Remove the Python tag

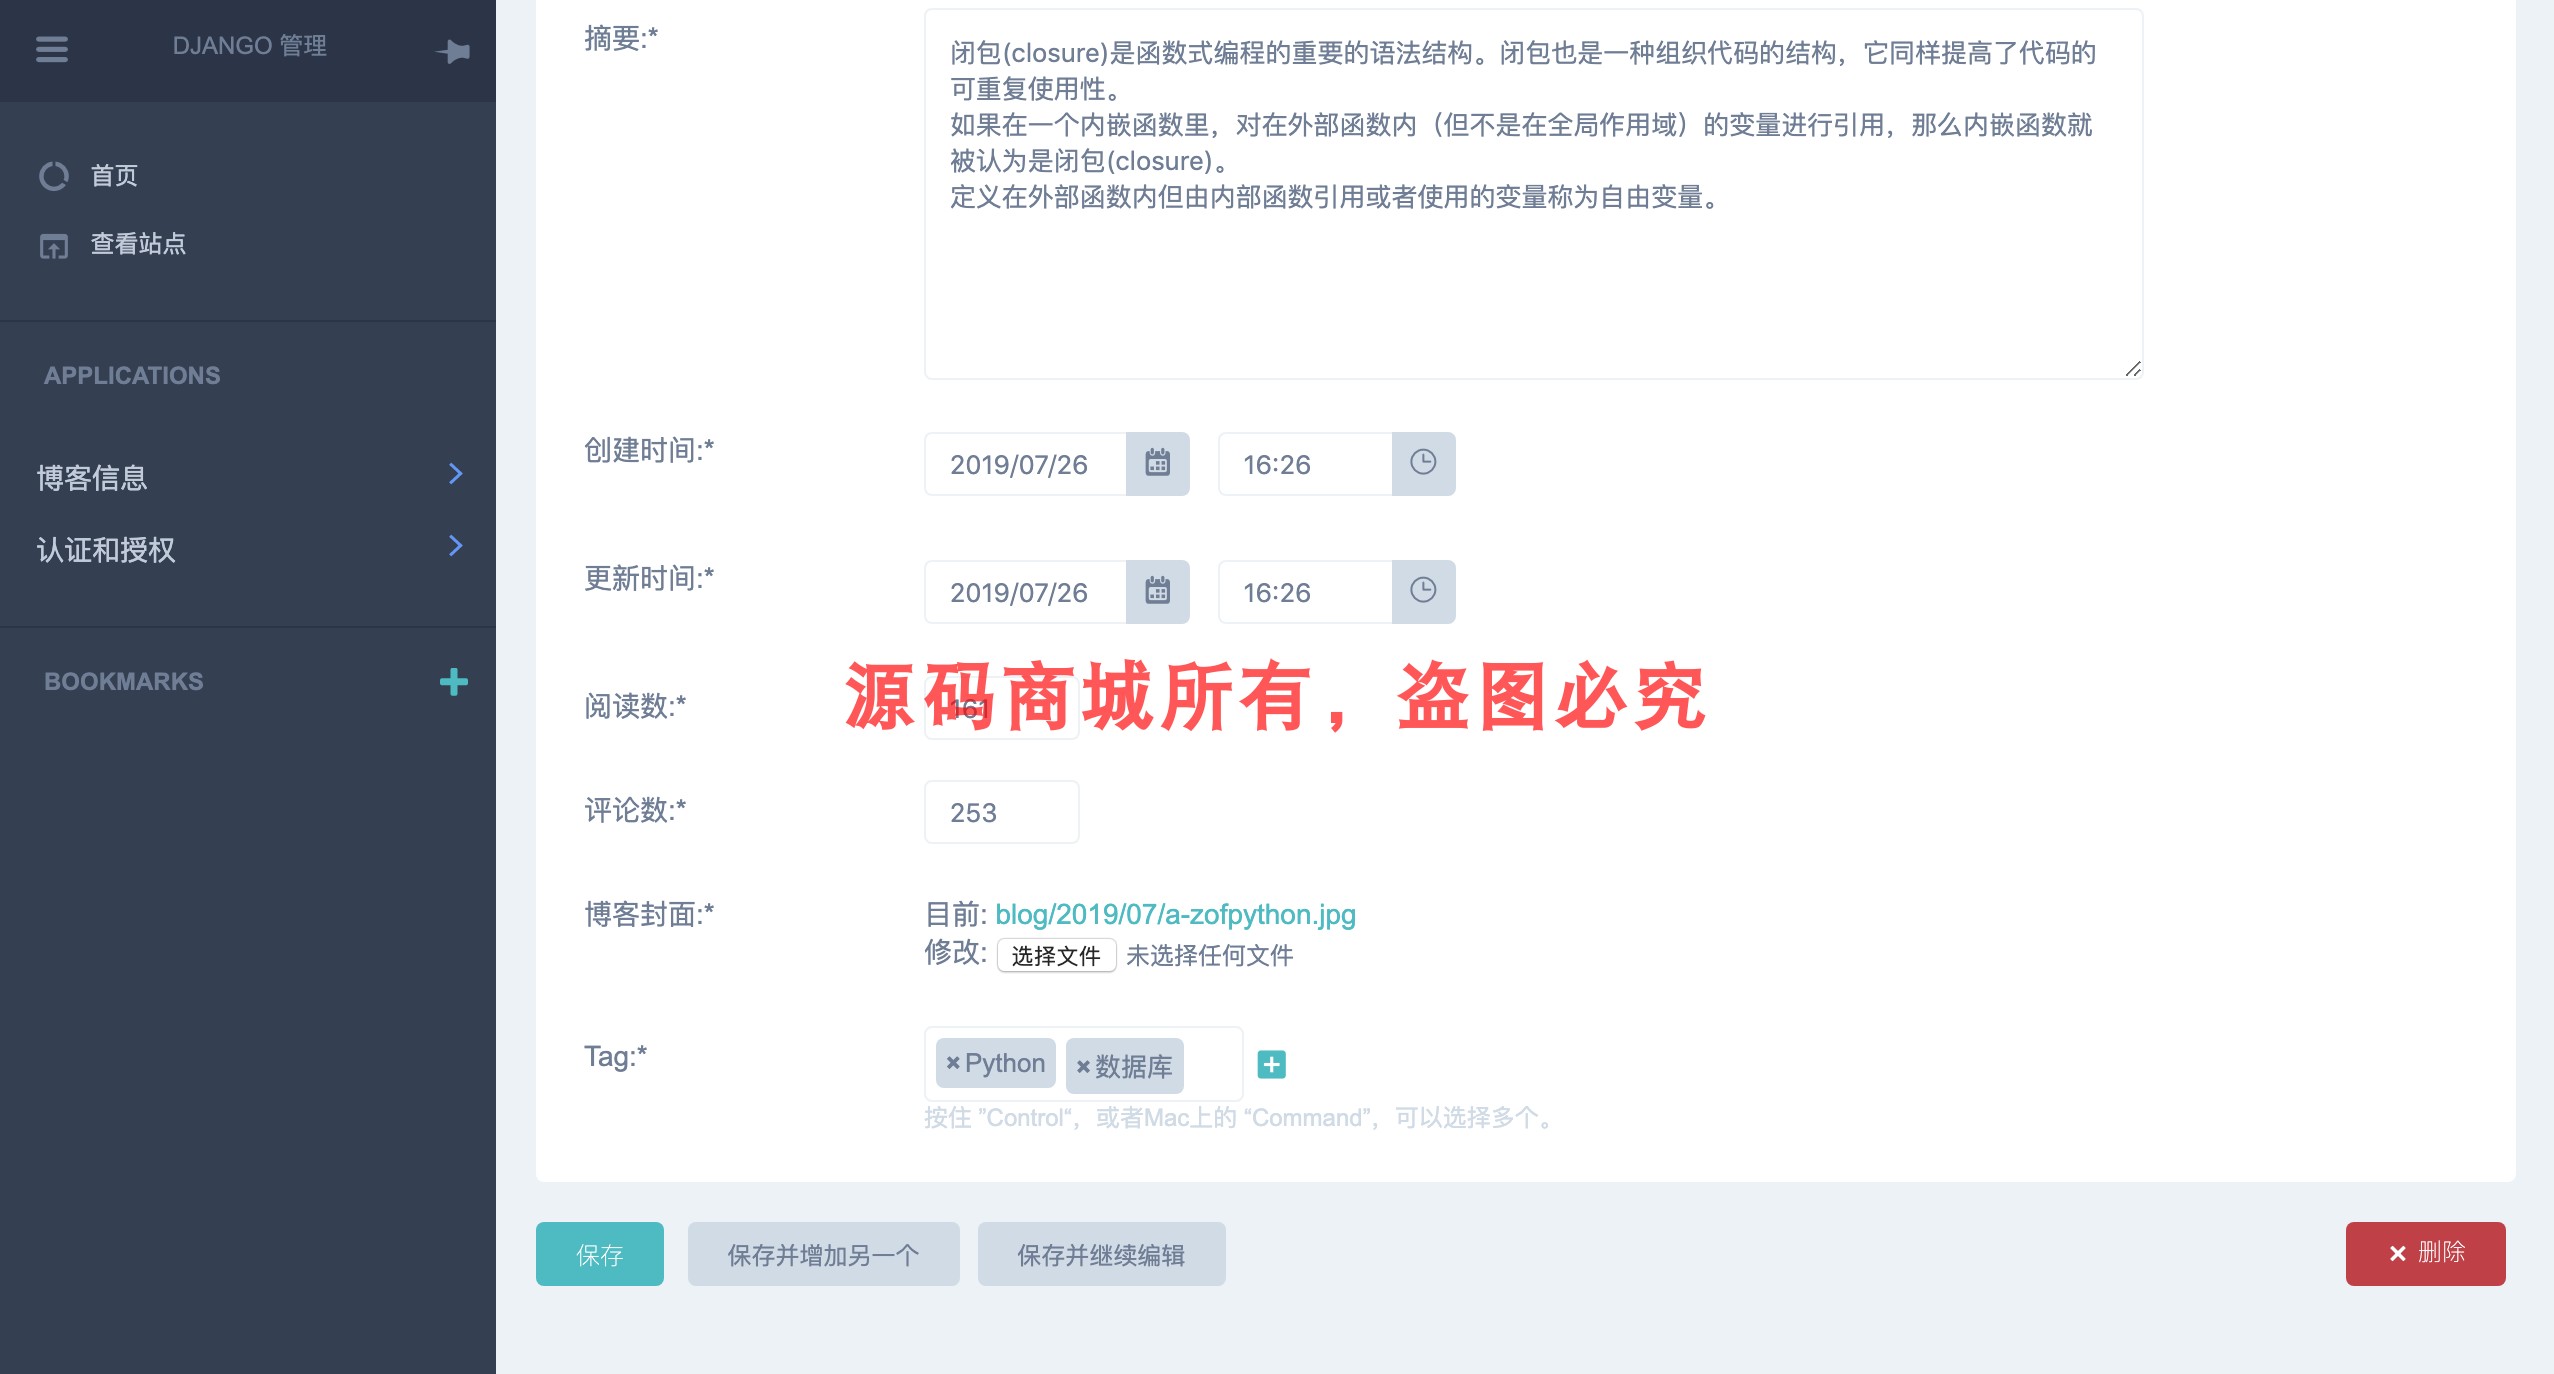(952, 1063)
